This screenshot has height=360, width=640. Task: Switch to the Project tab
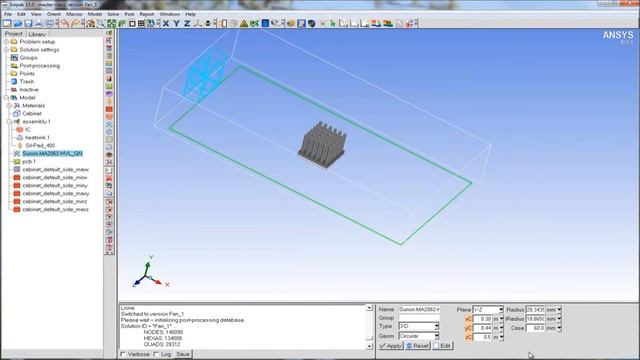(13, 34)
